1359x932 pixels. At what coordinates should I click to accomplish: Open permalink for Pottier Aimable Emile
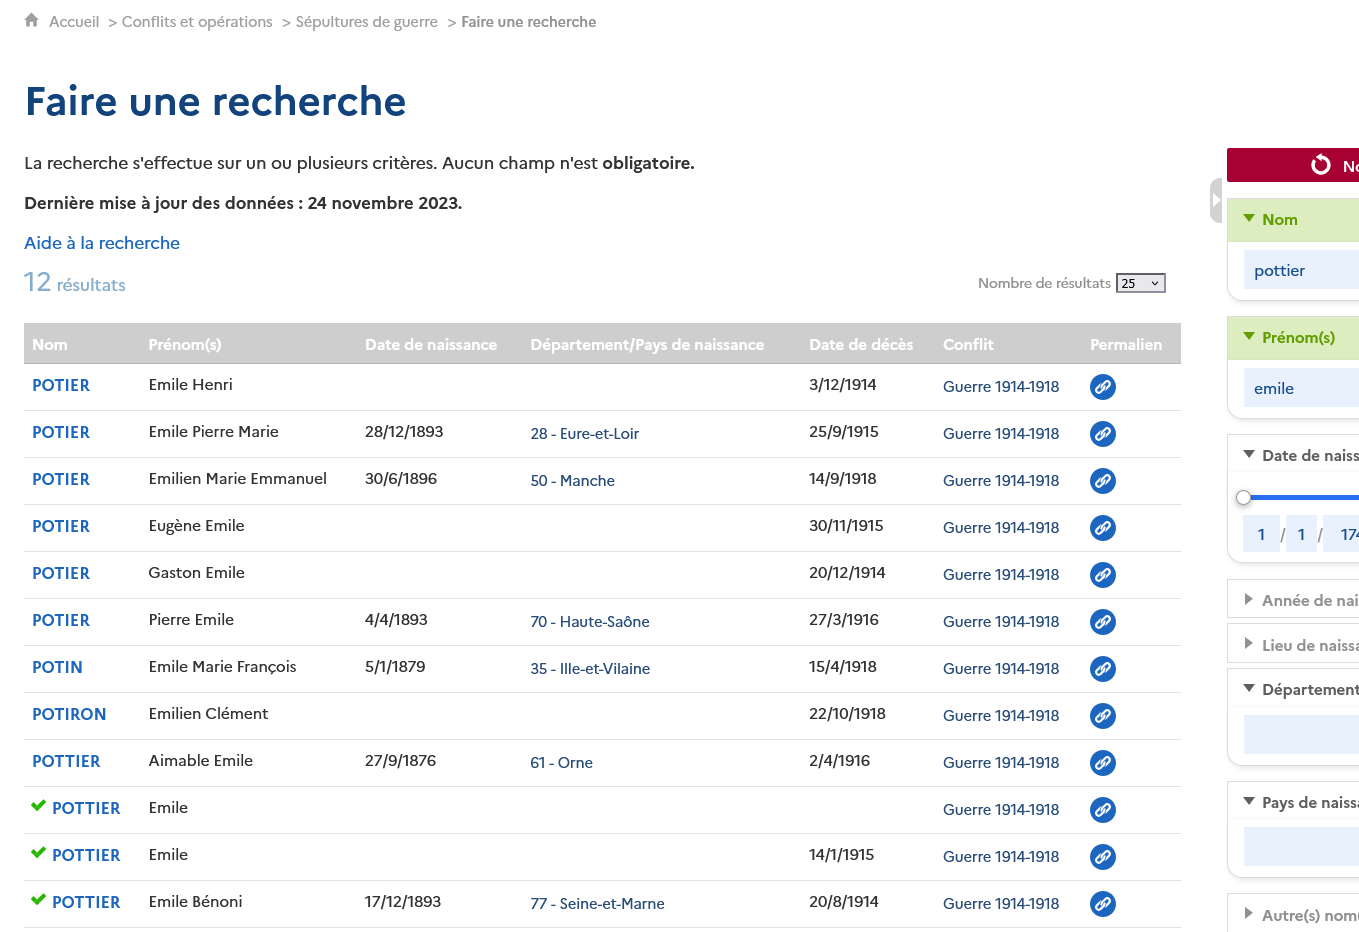(x=1102, y=763)
